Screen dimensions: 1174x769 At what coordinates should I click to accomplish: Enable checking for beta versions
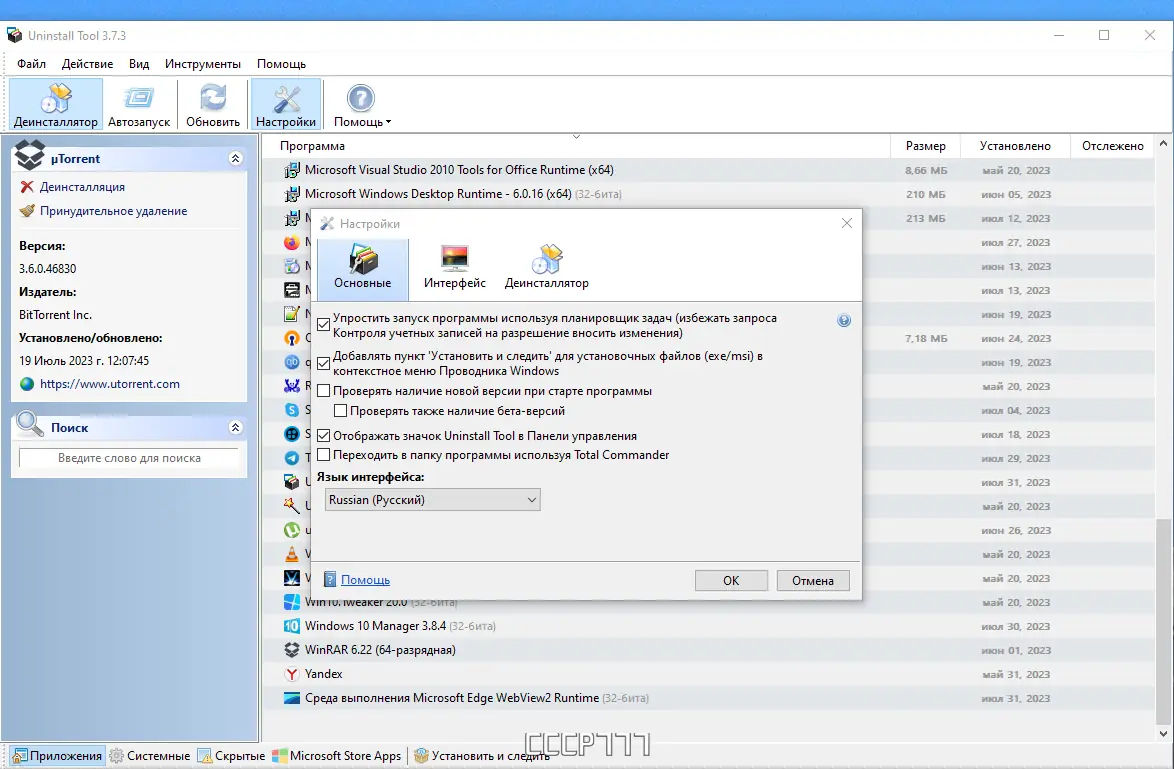(x=341, y=410)
